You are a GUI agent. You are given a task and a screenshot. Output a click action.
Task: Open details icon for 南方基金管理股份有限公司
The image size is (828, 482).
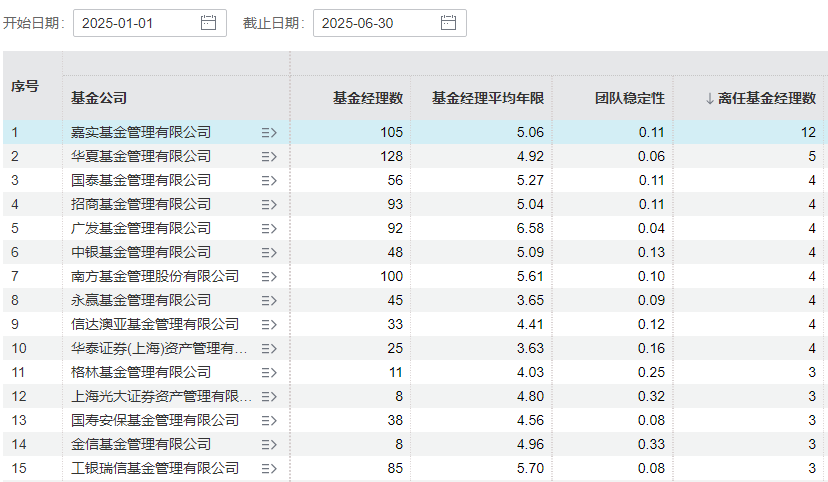click(269, 277)
